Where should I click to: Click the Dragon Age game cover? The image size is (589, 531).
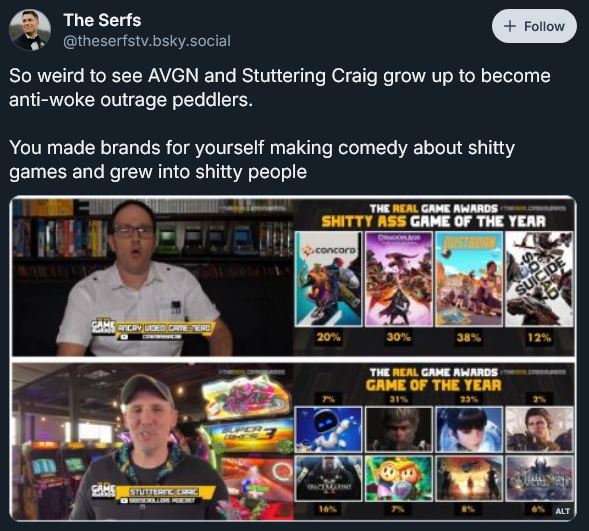pyautogui.click(x=399, y=279)
